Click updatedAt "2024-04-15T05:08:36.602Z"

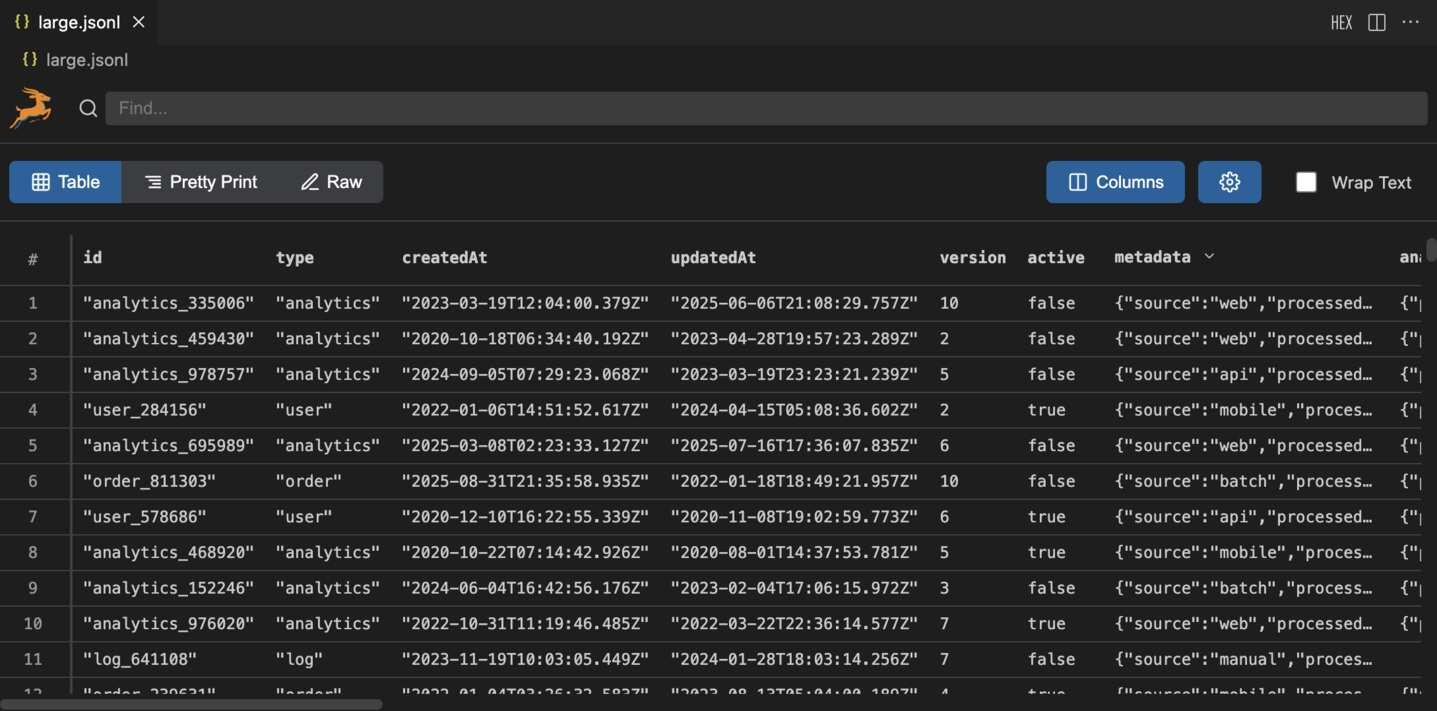tap(794, 410)
